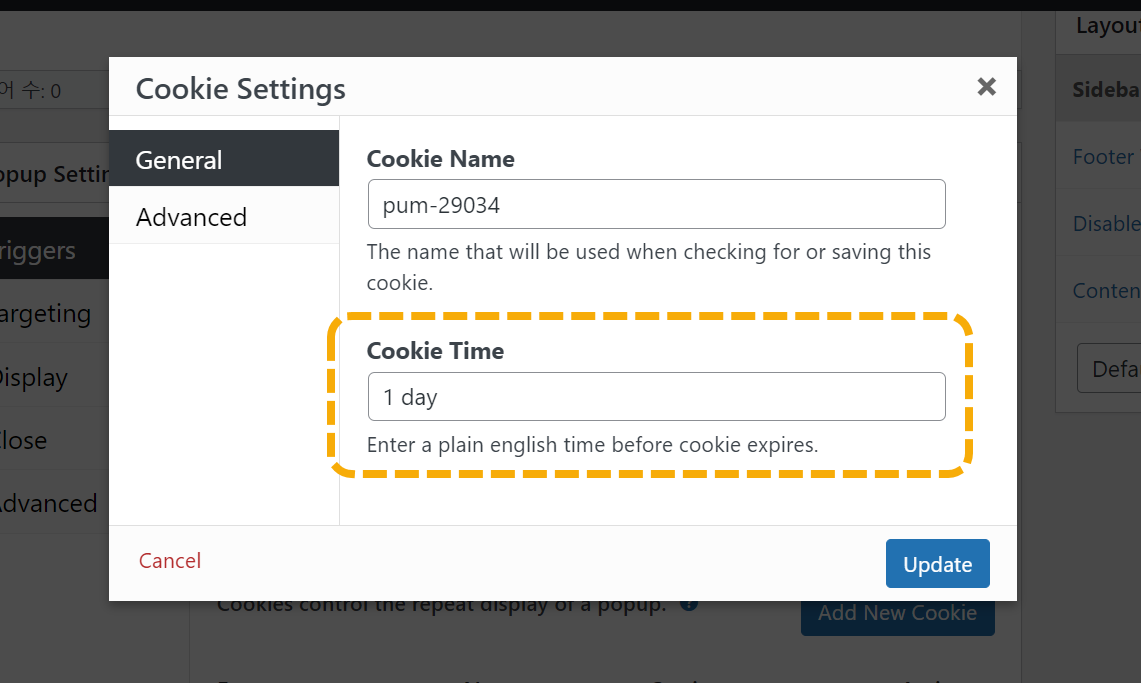Screen dimensions: 1141x683
Task: Click the Cookie Name input field
Action: (656, 204)
